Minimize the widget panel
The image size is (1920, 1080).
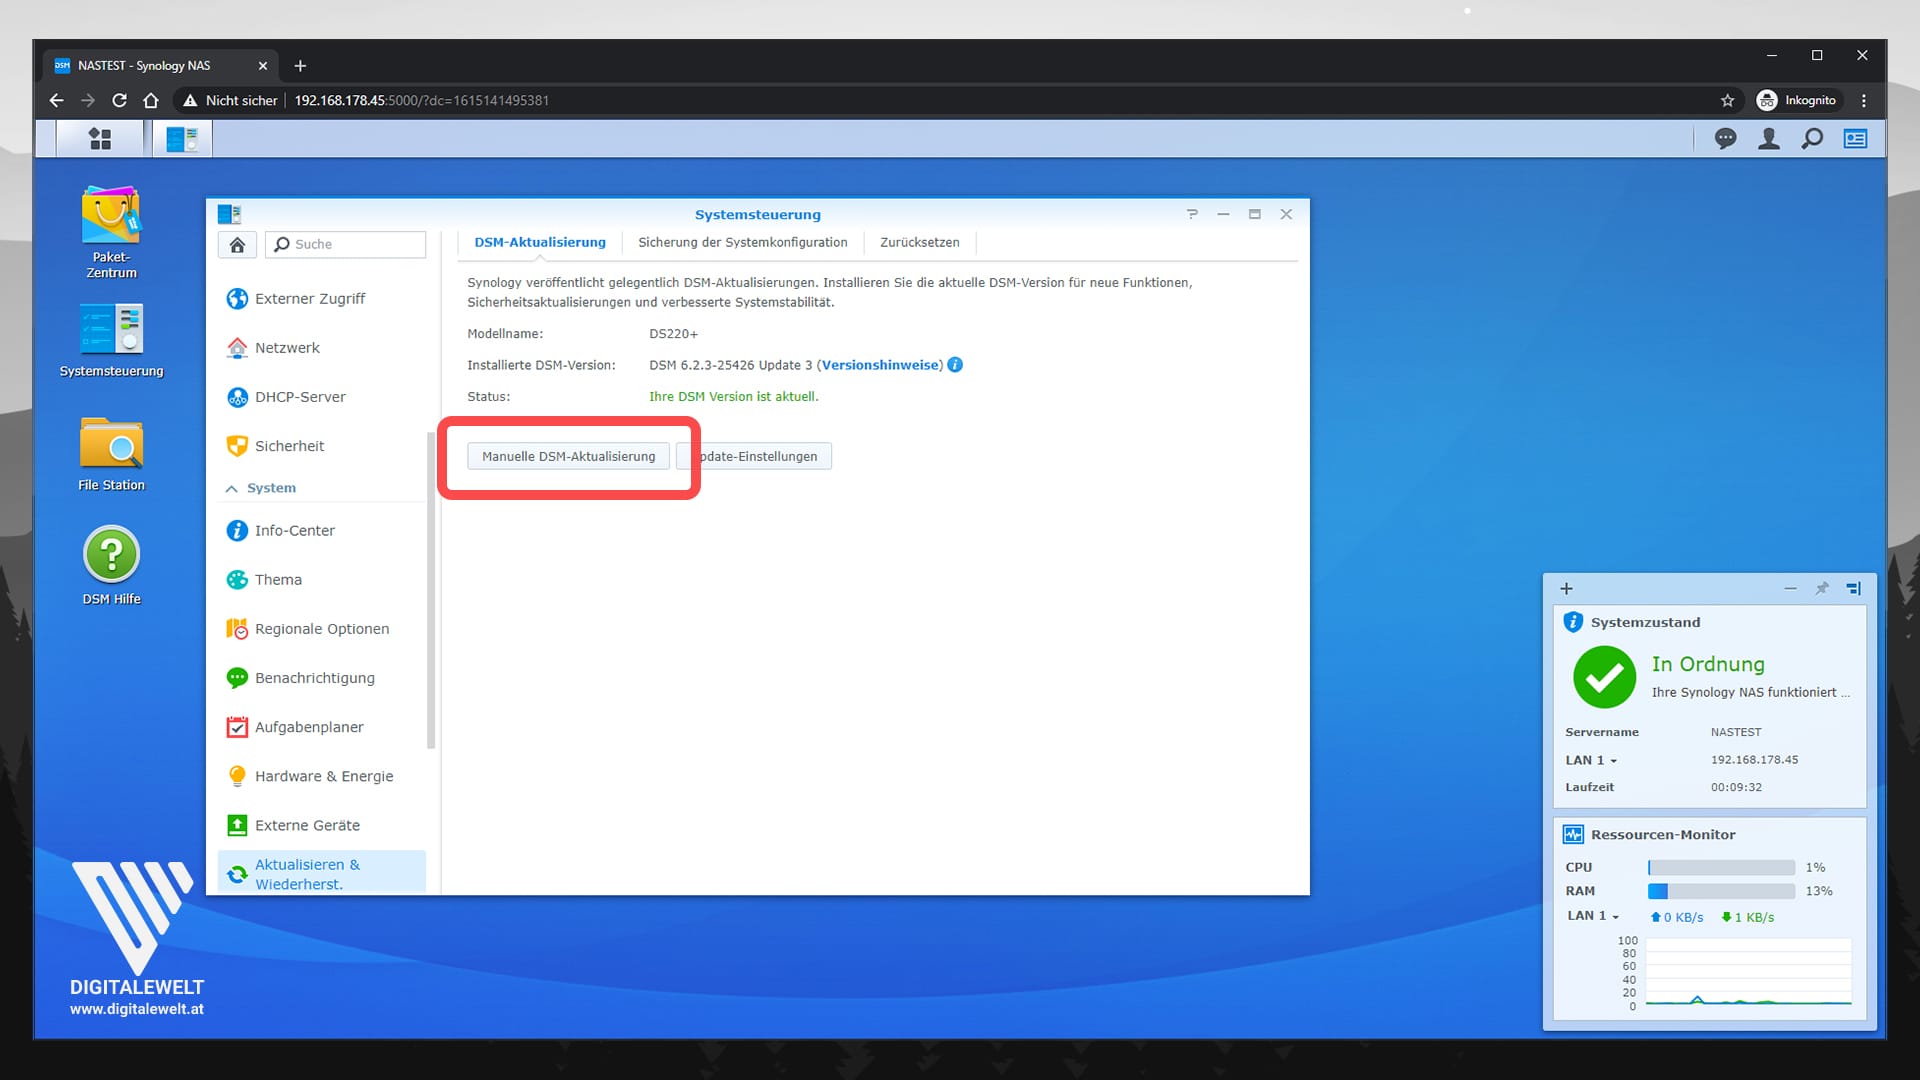[x=1790, y=590]
